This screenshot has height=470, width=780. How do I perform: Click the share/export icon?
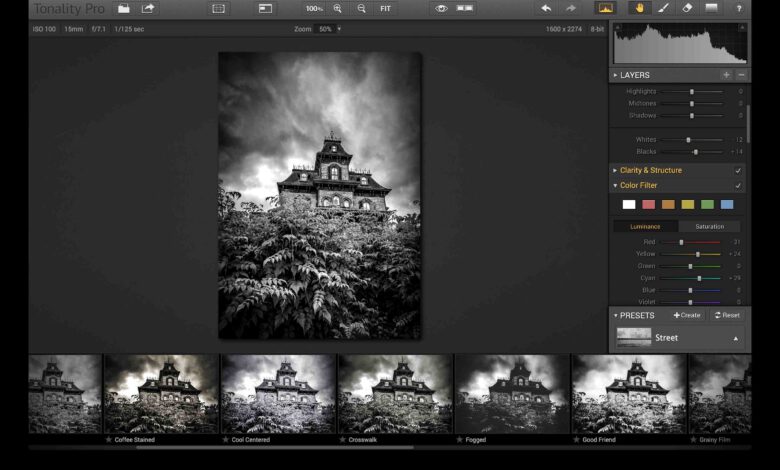pyautogui.click(x=148, y=8)
